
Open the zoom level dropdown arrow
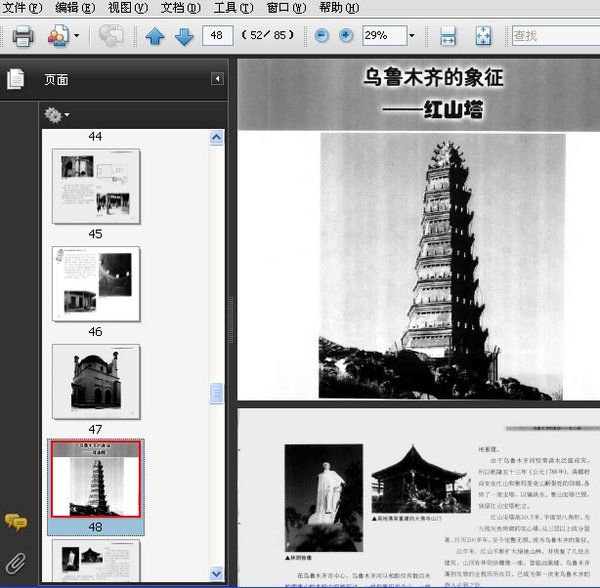pyautogui.click(x=412, y=36)
